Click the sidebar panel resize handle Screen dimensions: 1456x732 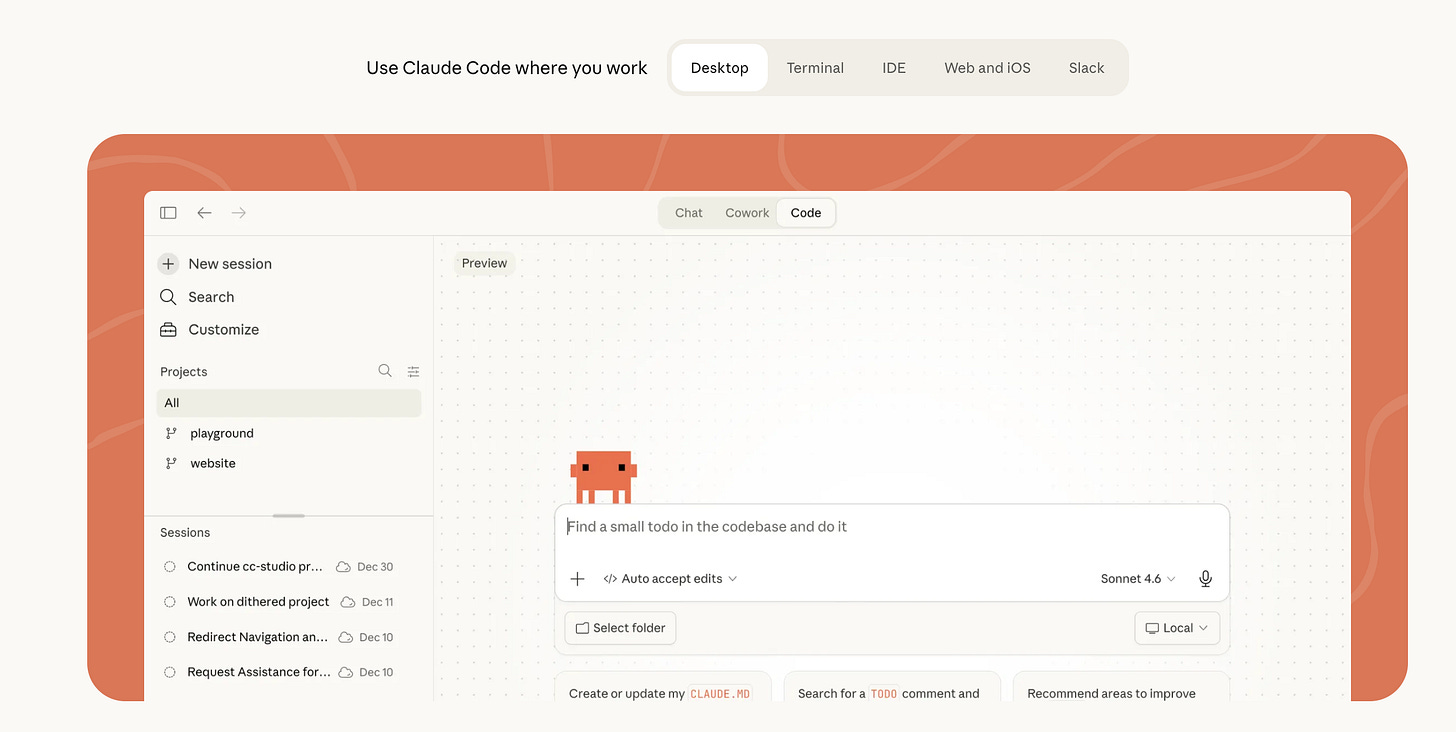coord(289,516)
